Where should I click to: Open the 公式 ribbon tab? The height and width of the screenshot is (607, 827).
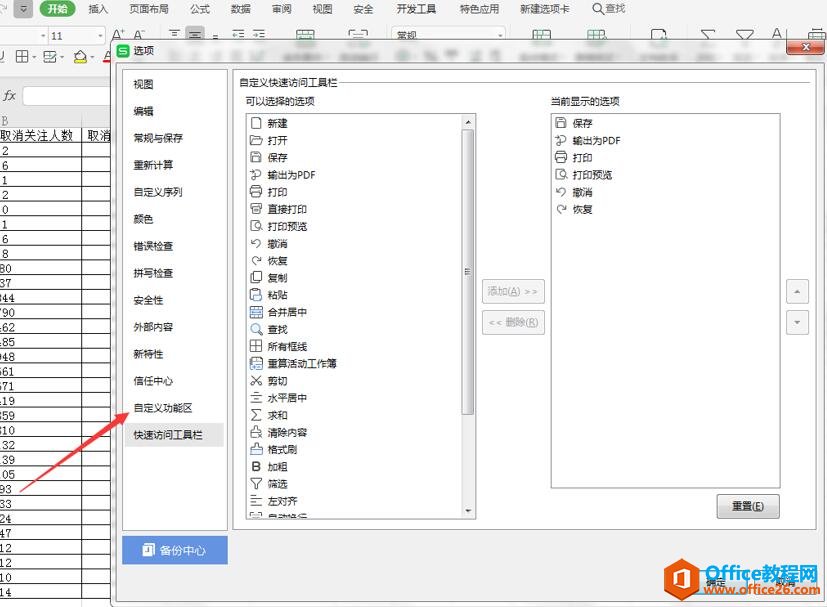200,9
